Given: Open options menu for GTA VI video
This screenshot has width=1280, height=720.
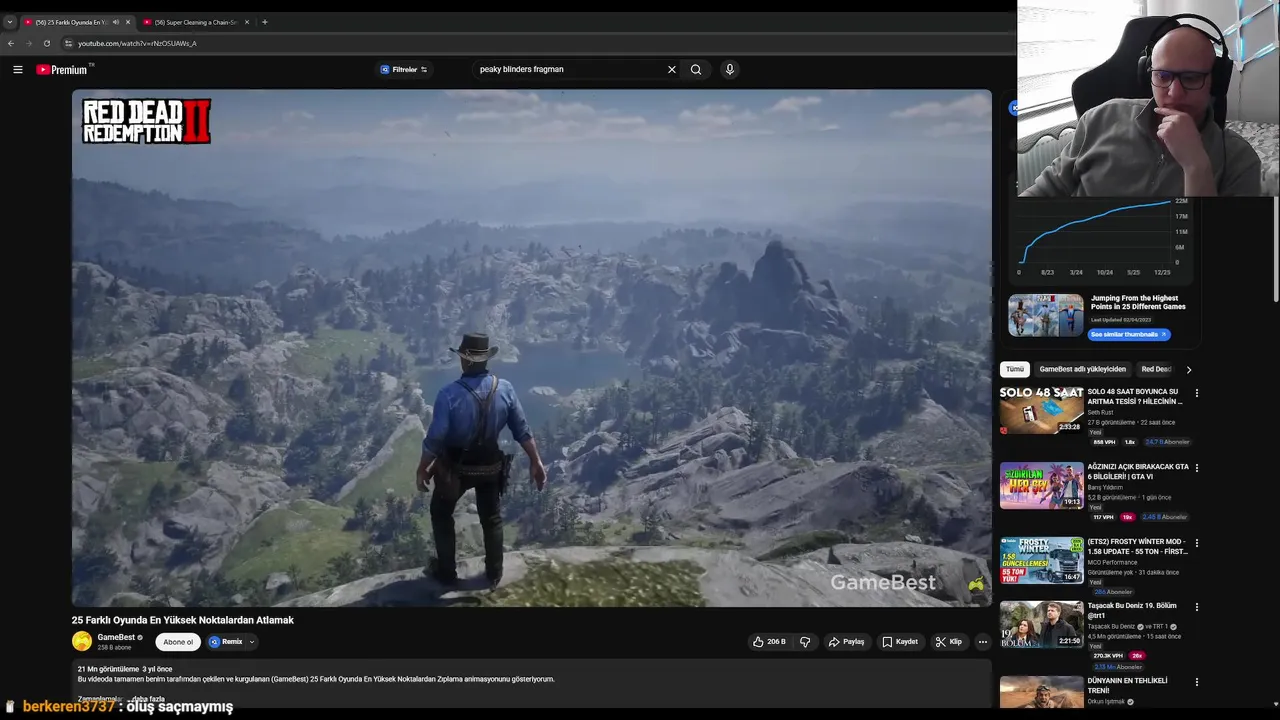Looking at the screenshot, I should pyautogui.click(x=1197, y=468).
